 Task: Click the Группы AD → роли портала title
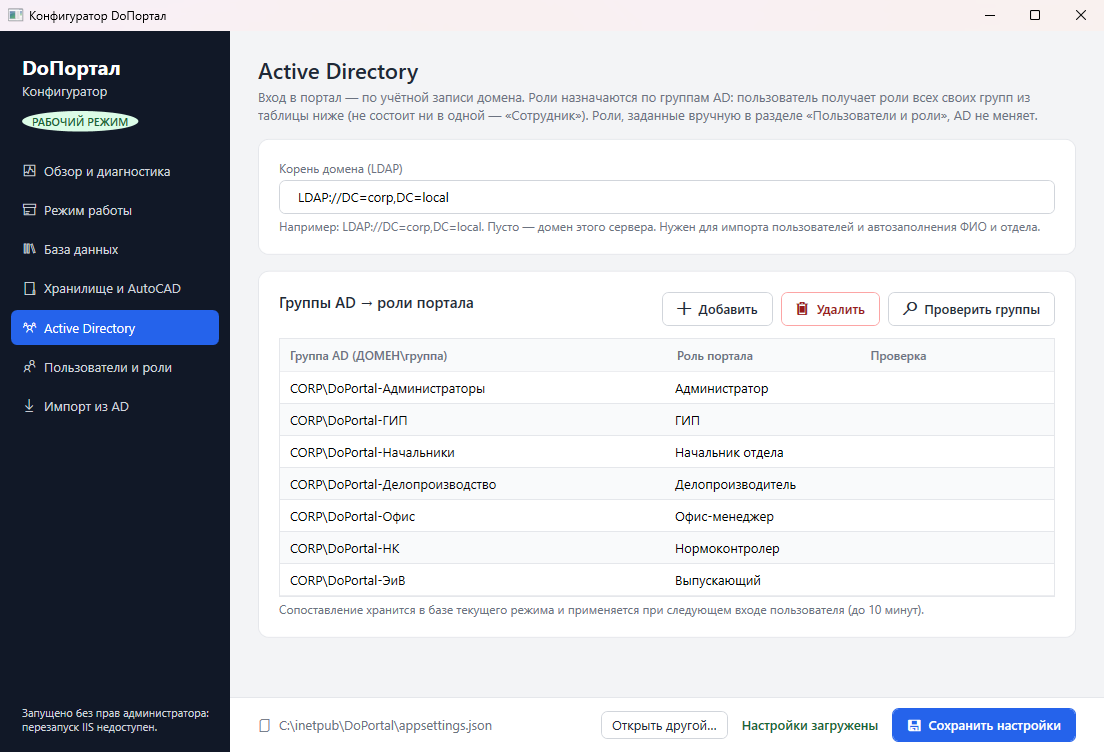pos(376,303)
